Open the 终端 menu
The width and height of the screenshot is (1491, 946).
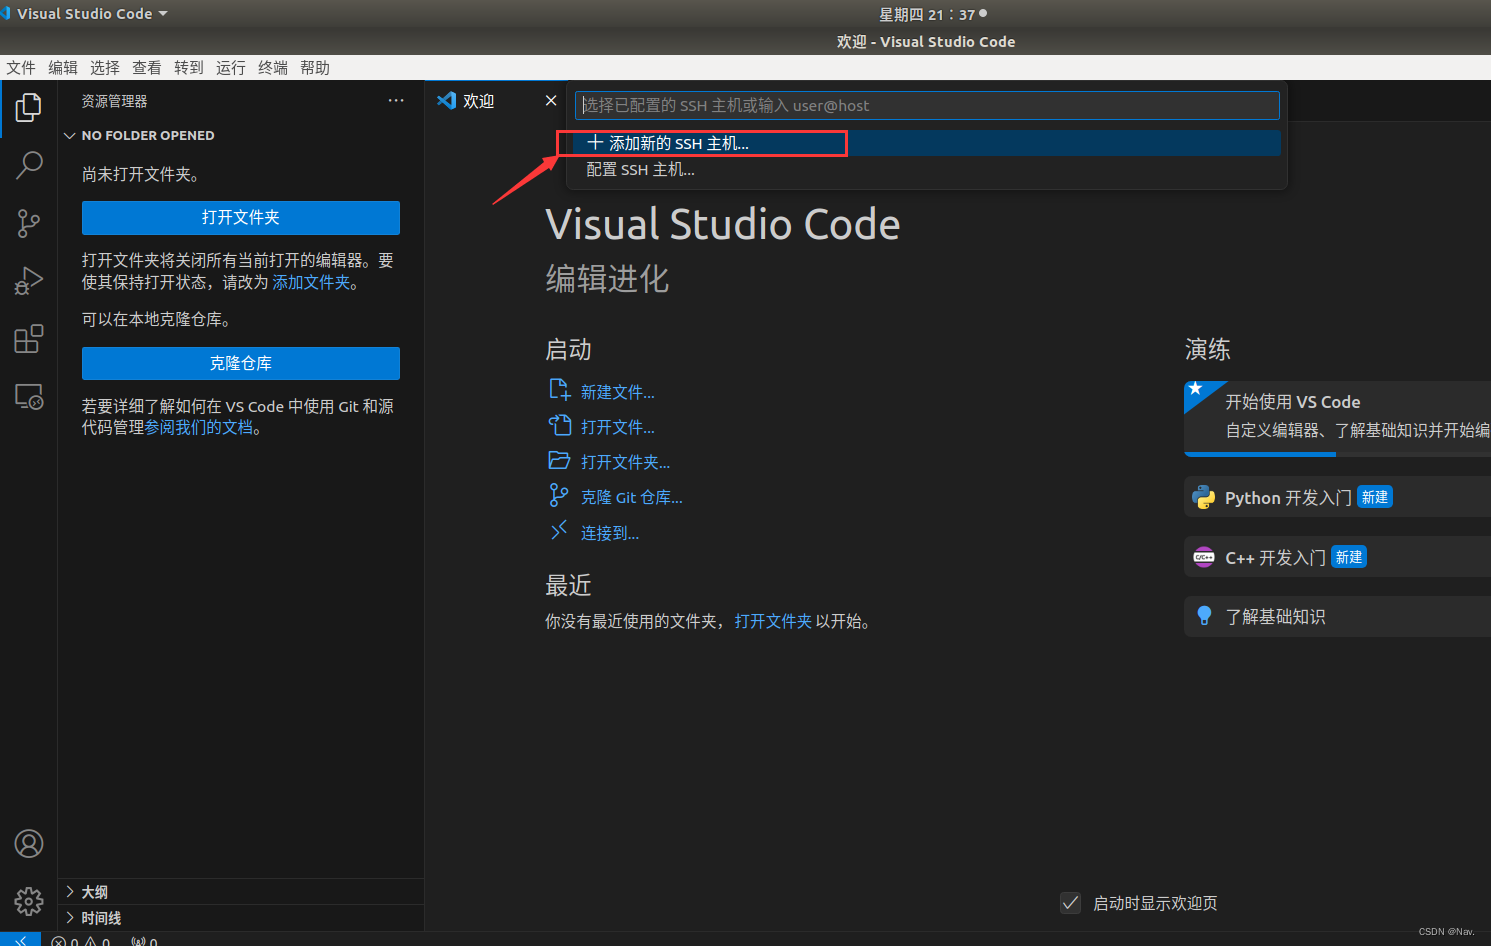click(273, 68)
